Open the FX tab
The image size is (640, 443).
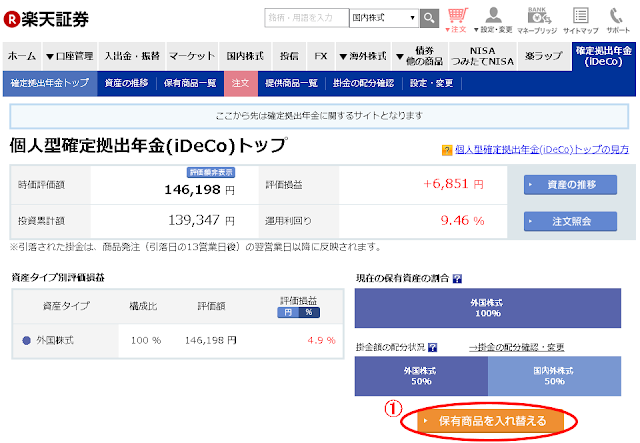(321, 56)
